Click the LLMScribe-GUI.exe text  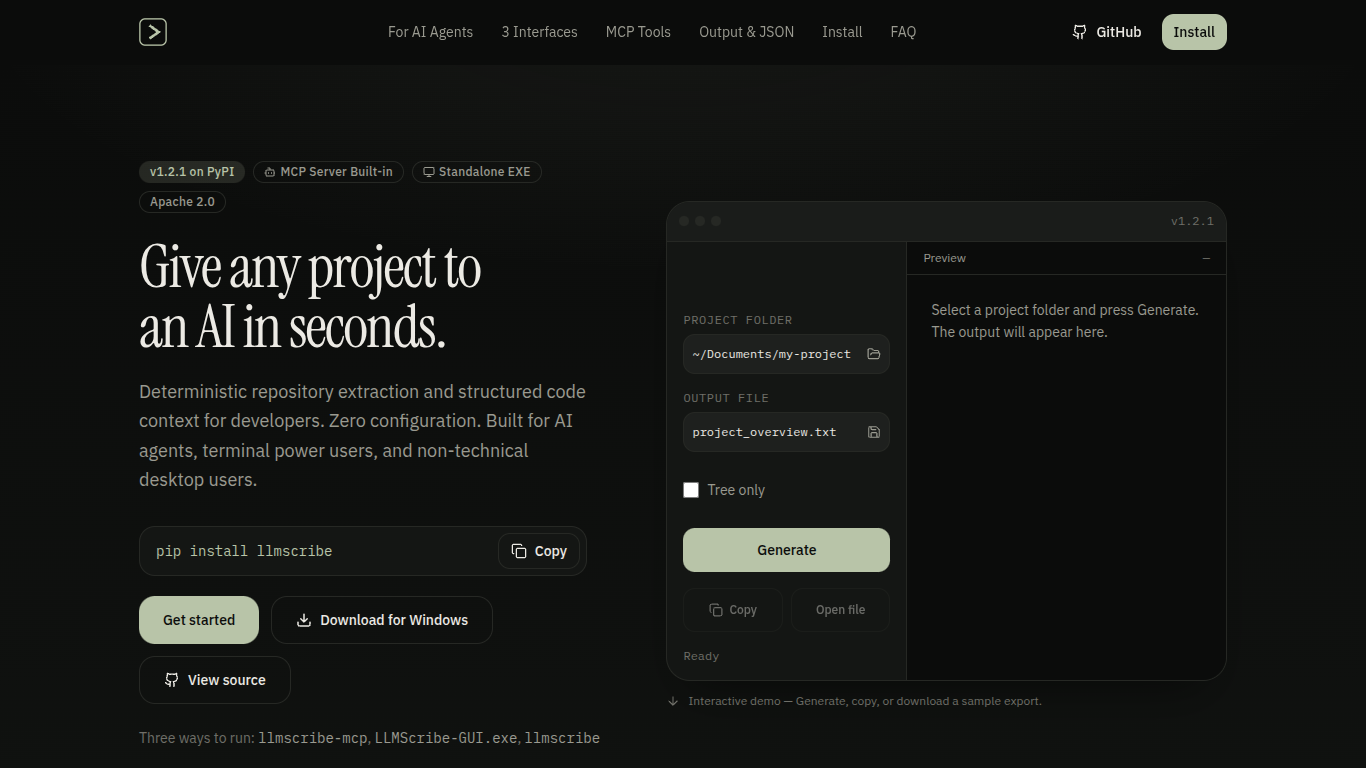pyautogui.click(x=446, y=738)
